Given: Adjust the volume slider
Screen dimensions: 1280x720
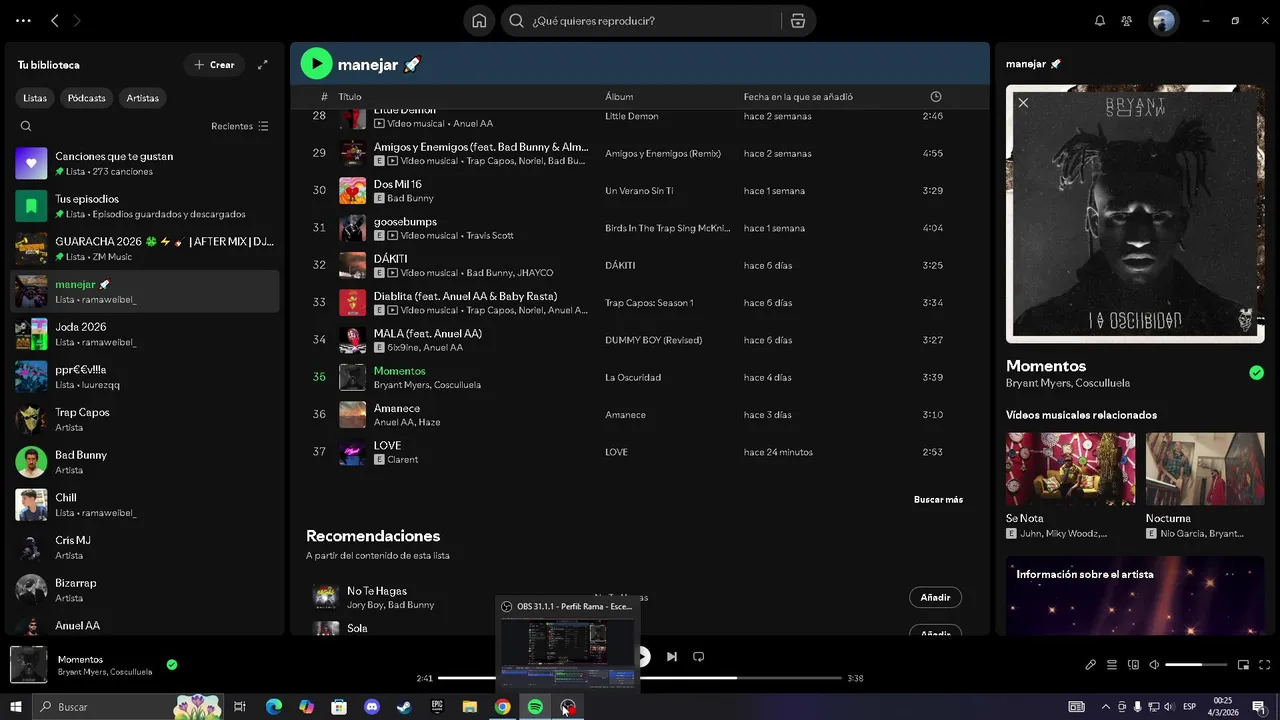Looking at the screenshot, I should coord(1196,665).
